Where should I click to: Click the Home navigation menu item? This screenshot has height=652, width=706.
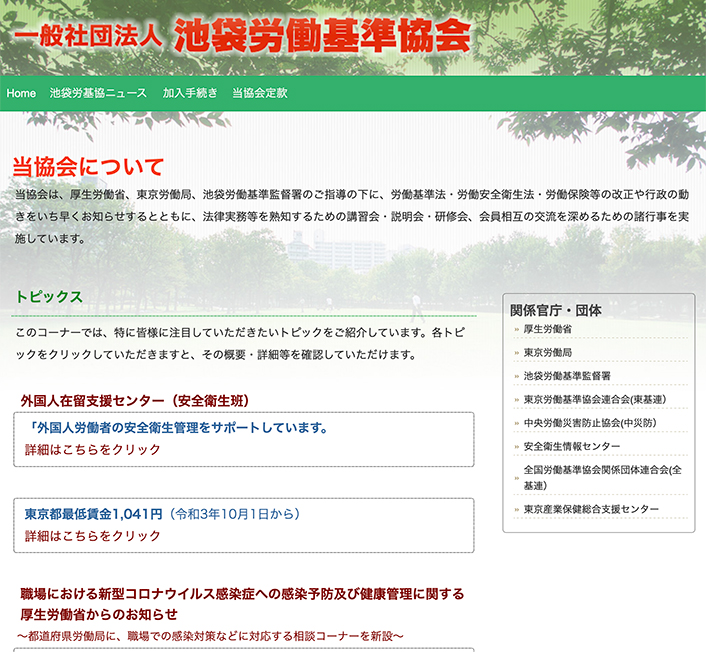(21, 93)
